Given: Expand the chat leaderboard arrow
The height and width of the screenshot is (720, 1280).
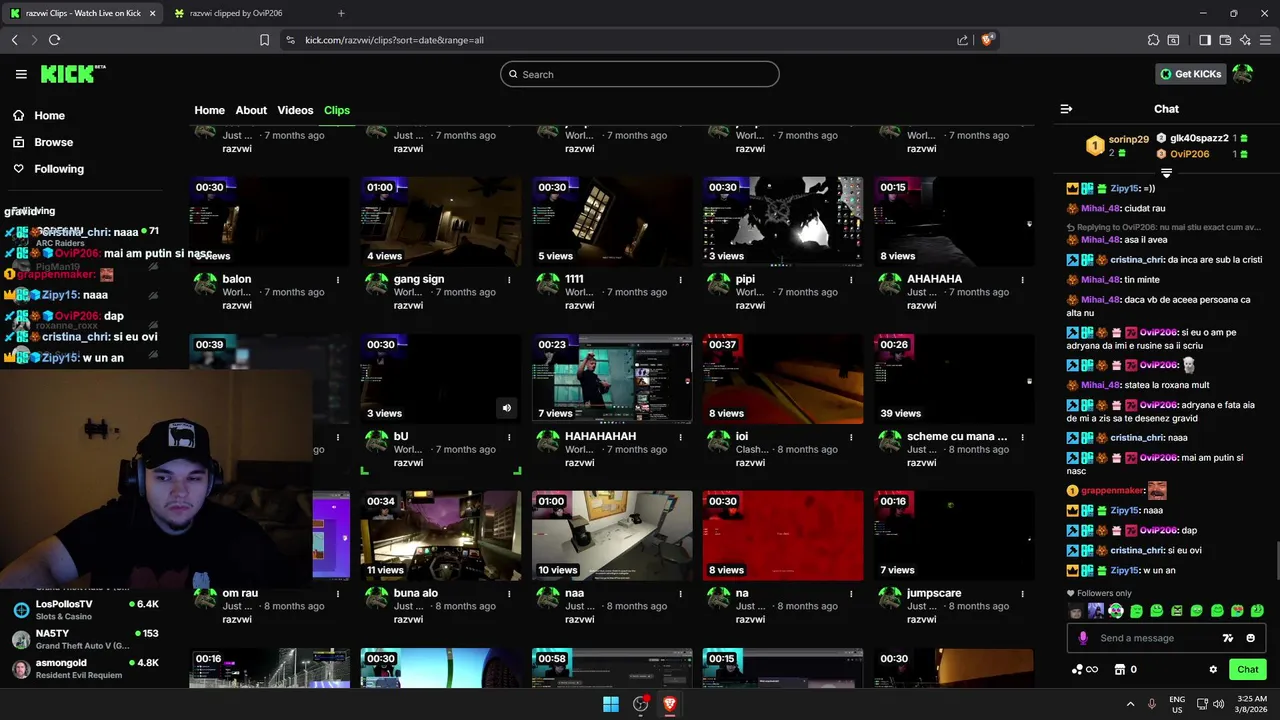Looking at the screenshot, I should (1166, 174).
